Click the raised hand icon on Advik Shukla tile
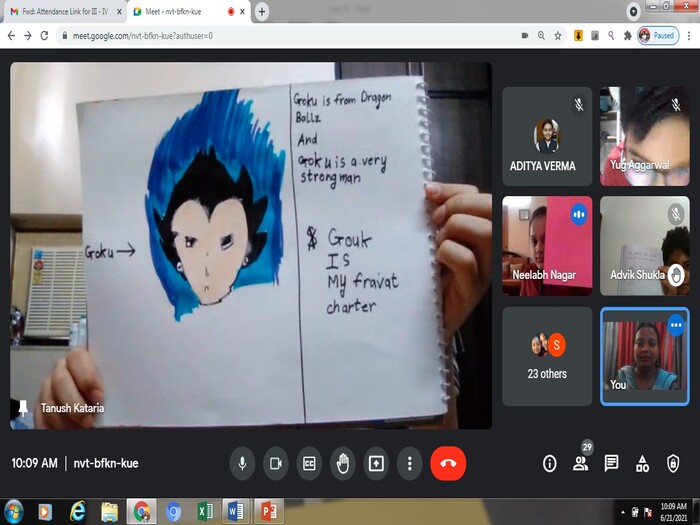This screenshot has width=700, height=525. pos(676,275)
